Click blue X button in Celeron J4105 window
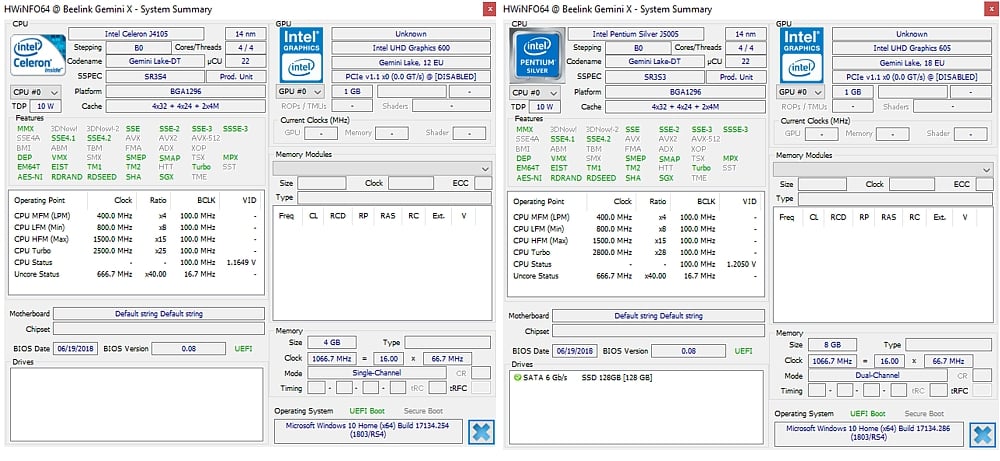The height and width of the screenshot is (461, 1000). pos(482,432)
